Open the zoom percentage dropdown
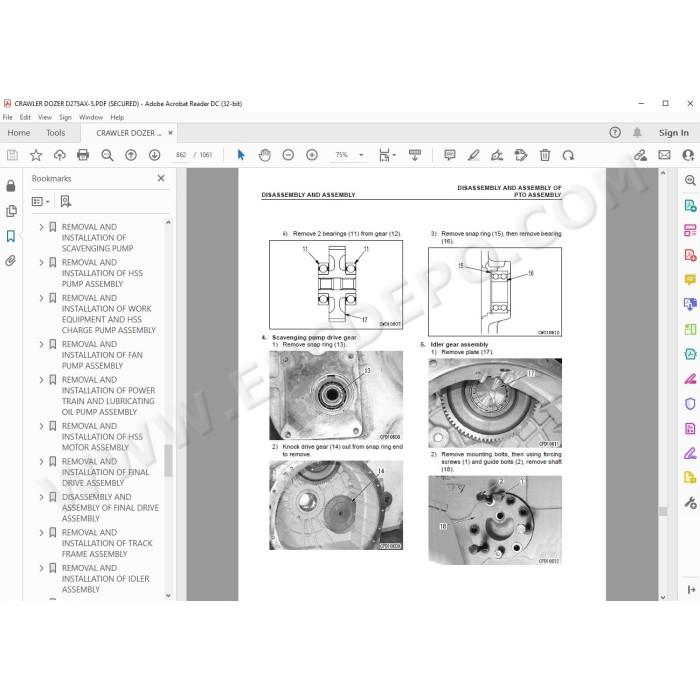 coord(361,155)
